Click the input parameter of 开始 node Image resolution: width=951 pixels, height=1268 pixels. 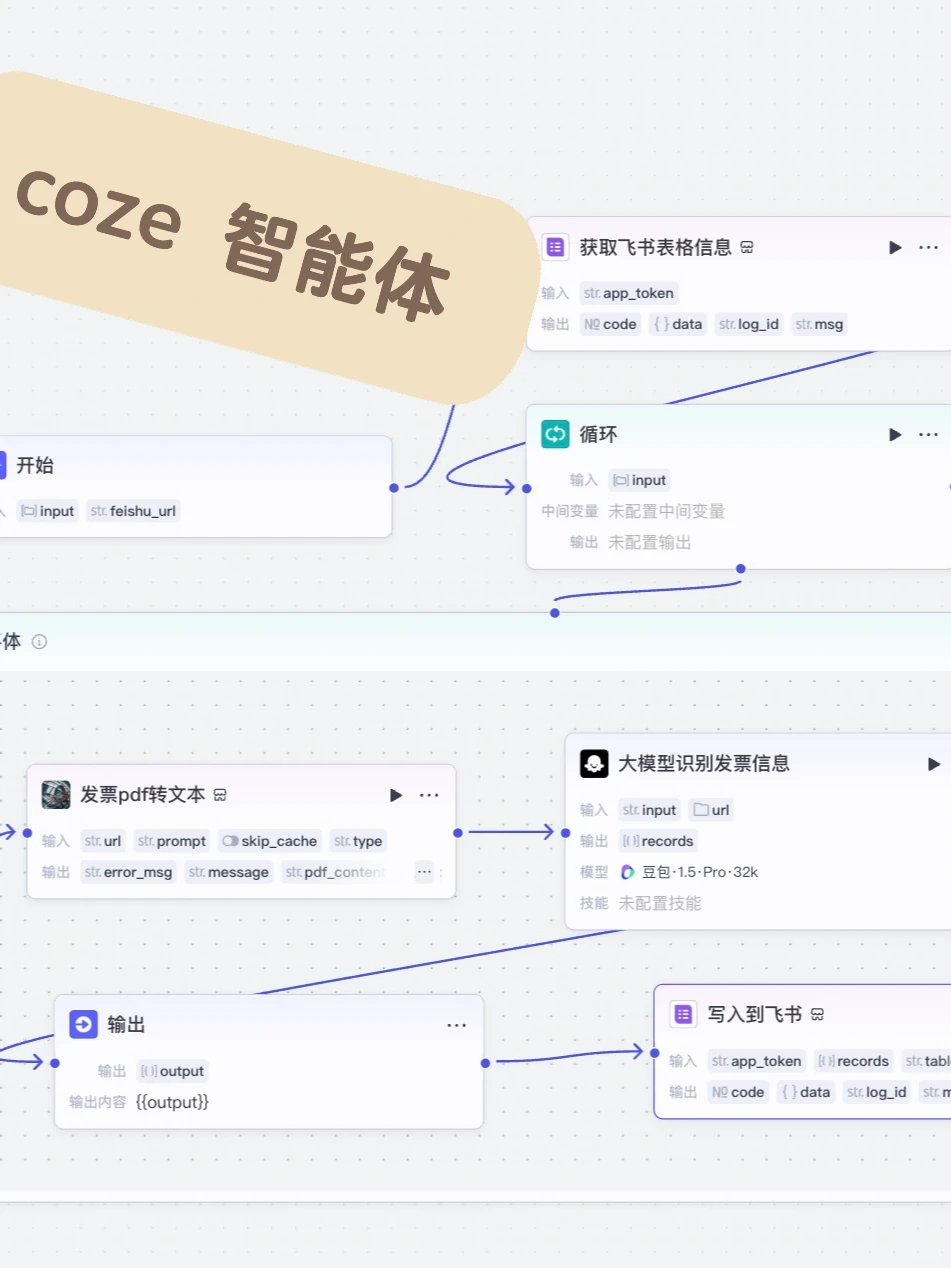pyautogui.click(x=47, y=511)
